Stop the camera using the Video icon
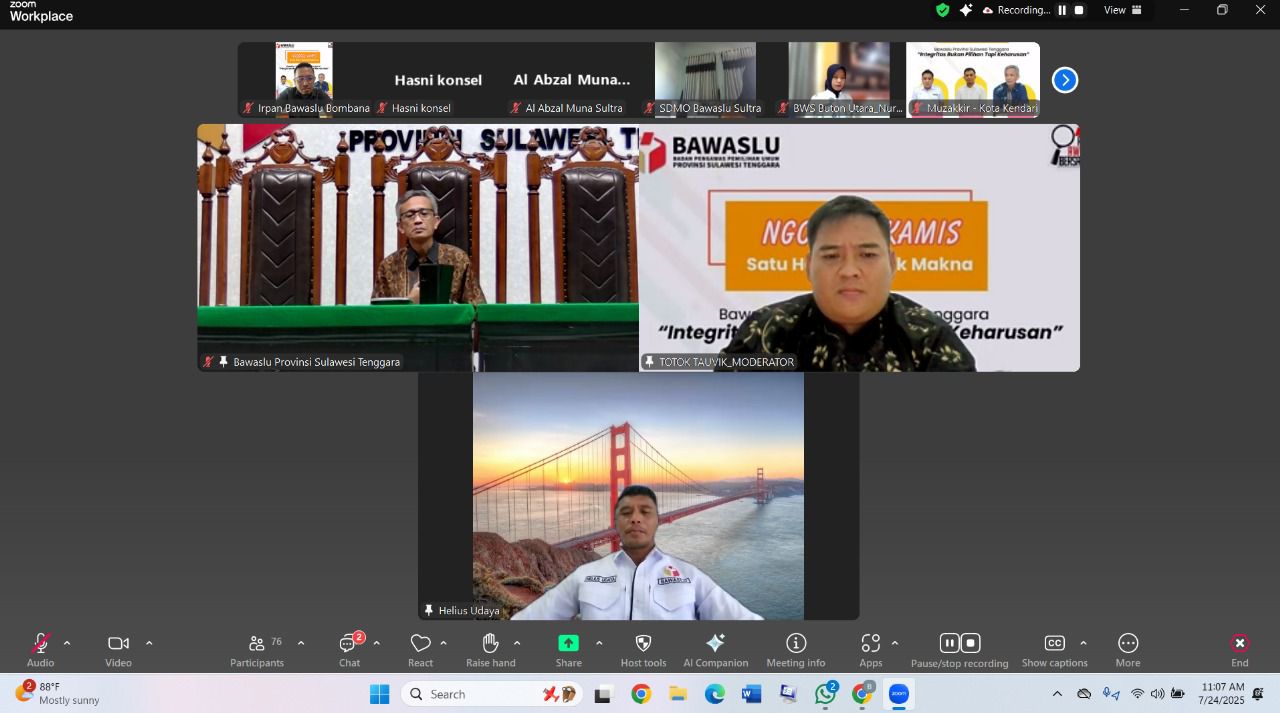The height and width of the screenshot is (713, 1280). point(117,643)
